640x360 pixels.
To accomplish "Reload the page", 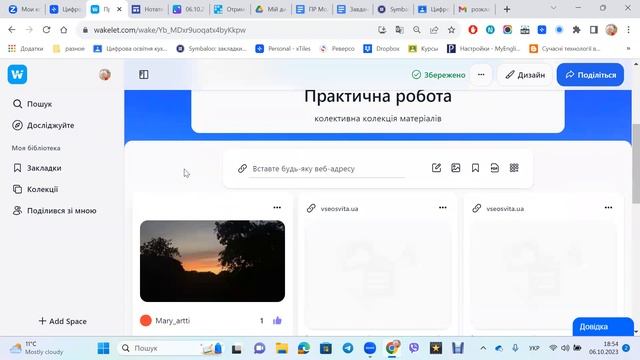I will [x=47, y=30].
